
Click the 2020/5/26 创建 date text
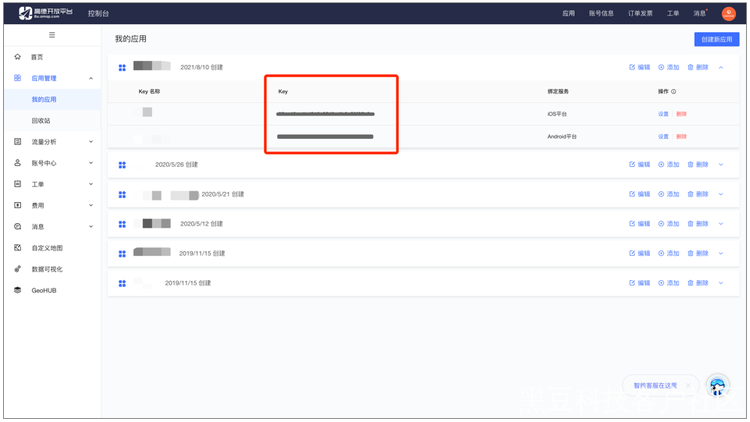176,165
